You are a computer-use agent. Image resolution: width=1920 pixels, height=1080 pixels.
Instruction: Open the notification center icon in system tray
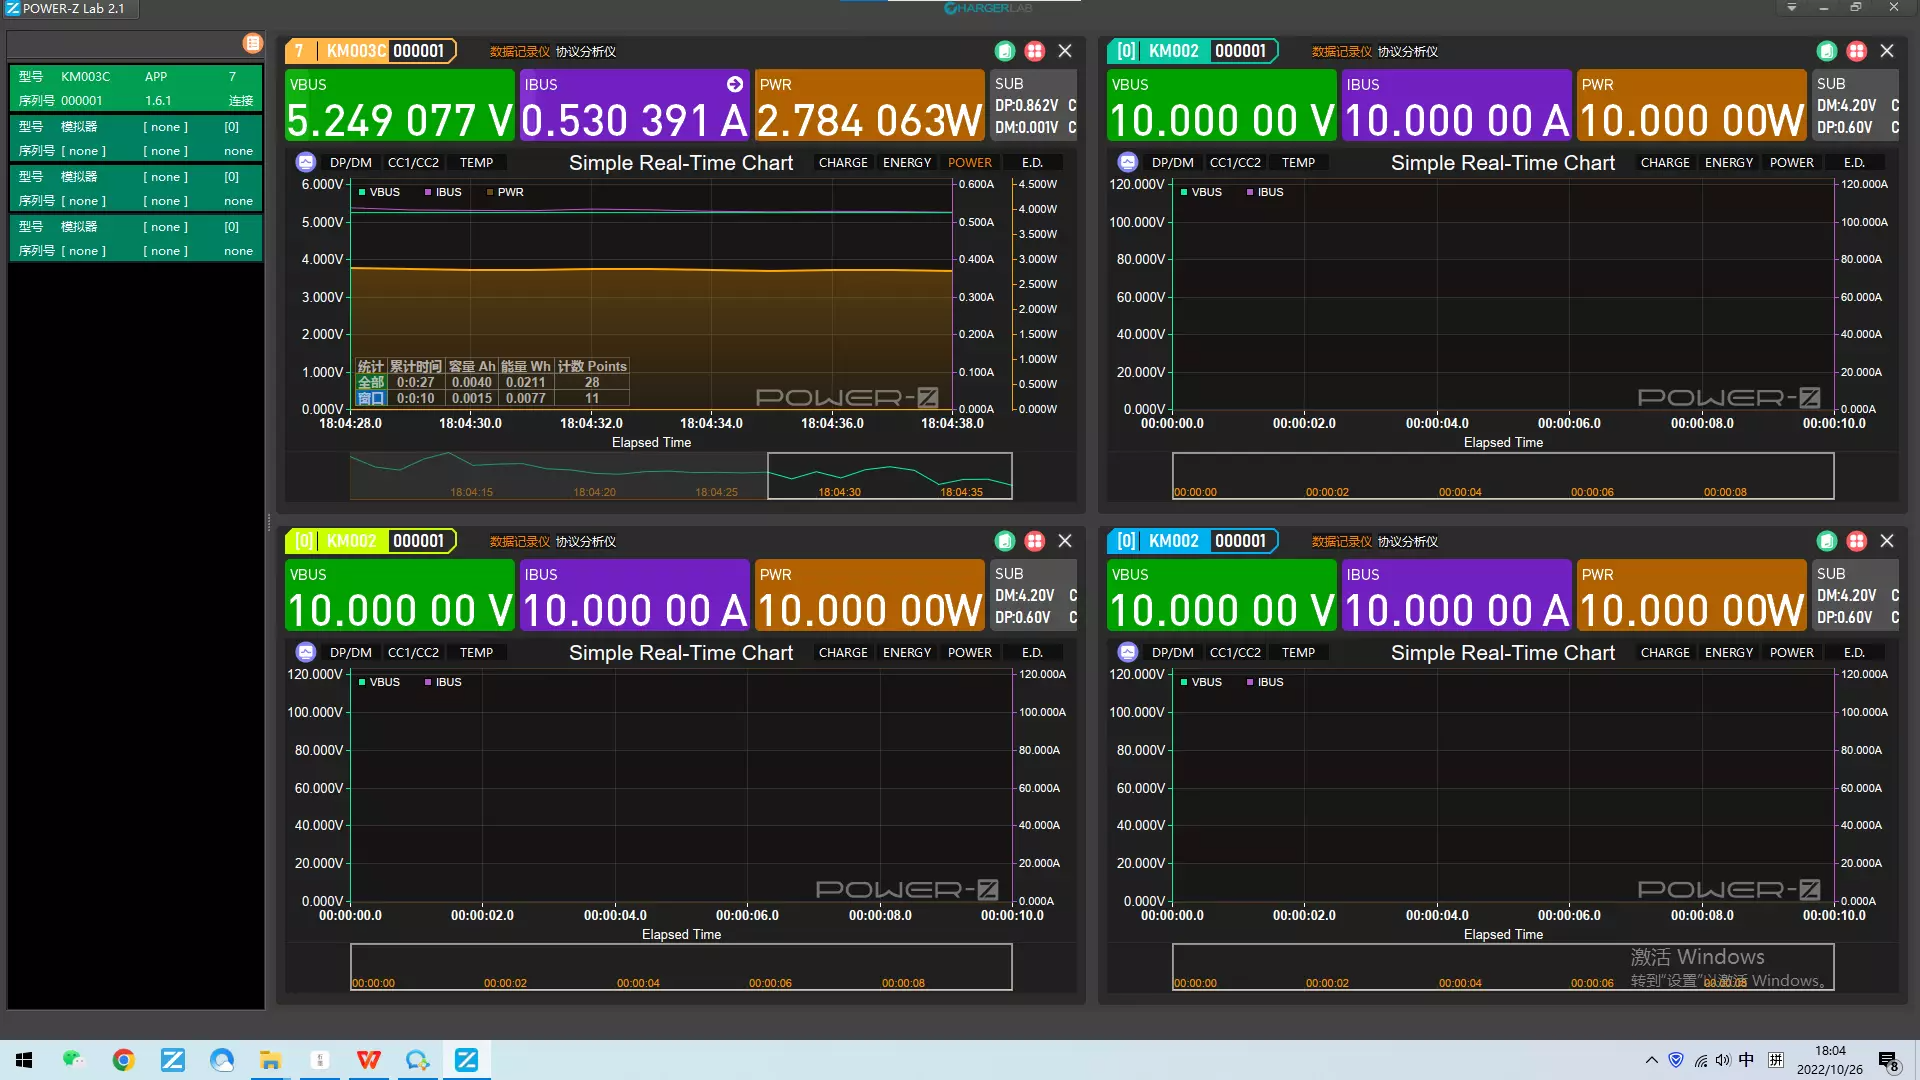point(1889,1061)
